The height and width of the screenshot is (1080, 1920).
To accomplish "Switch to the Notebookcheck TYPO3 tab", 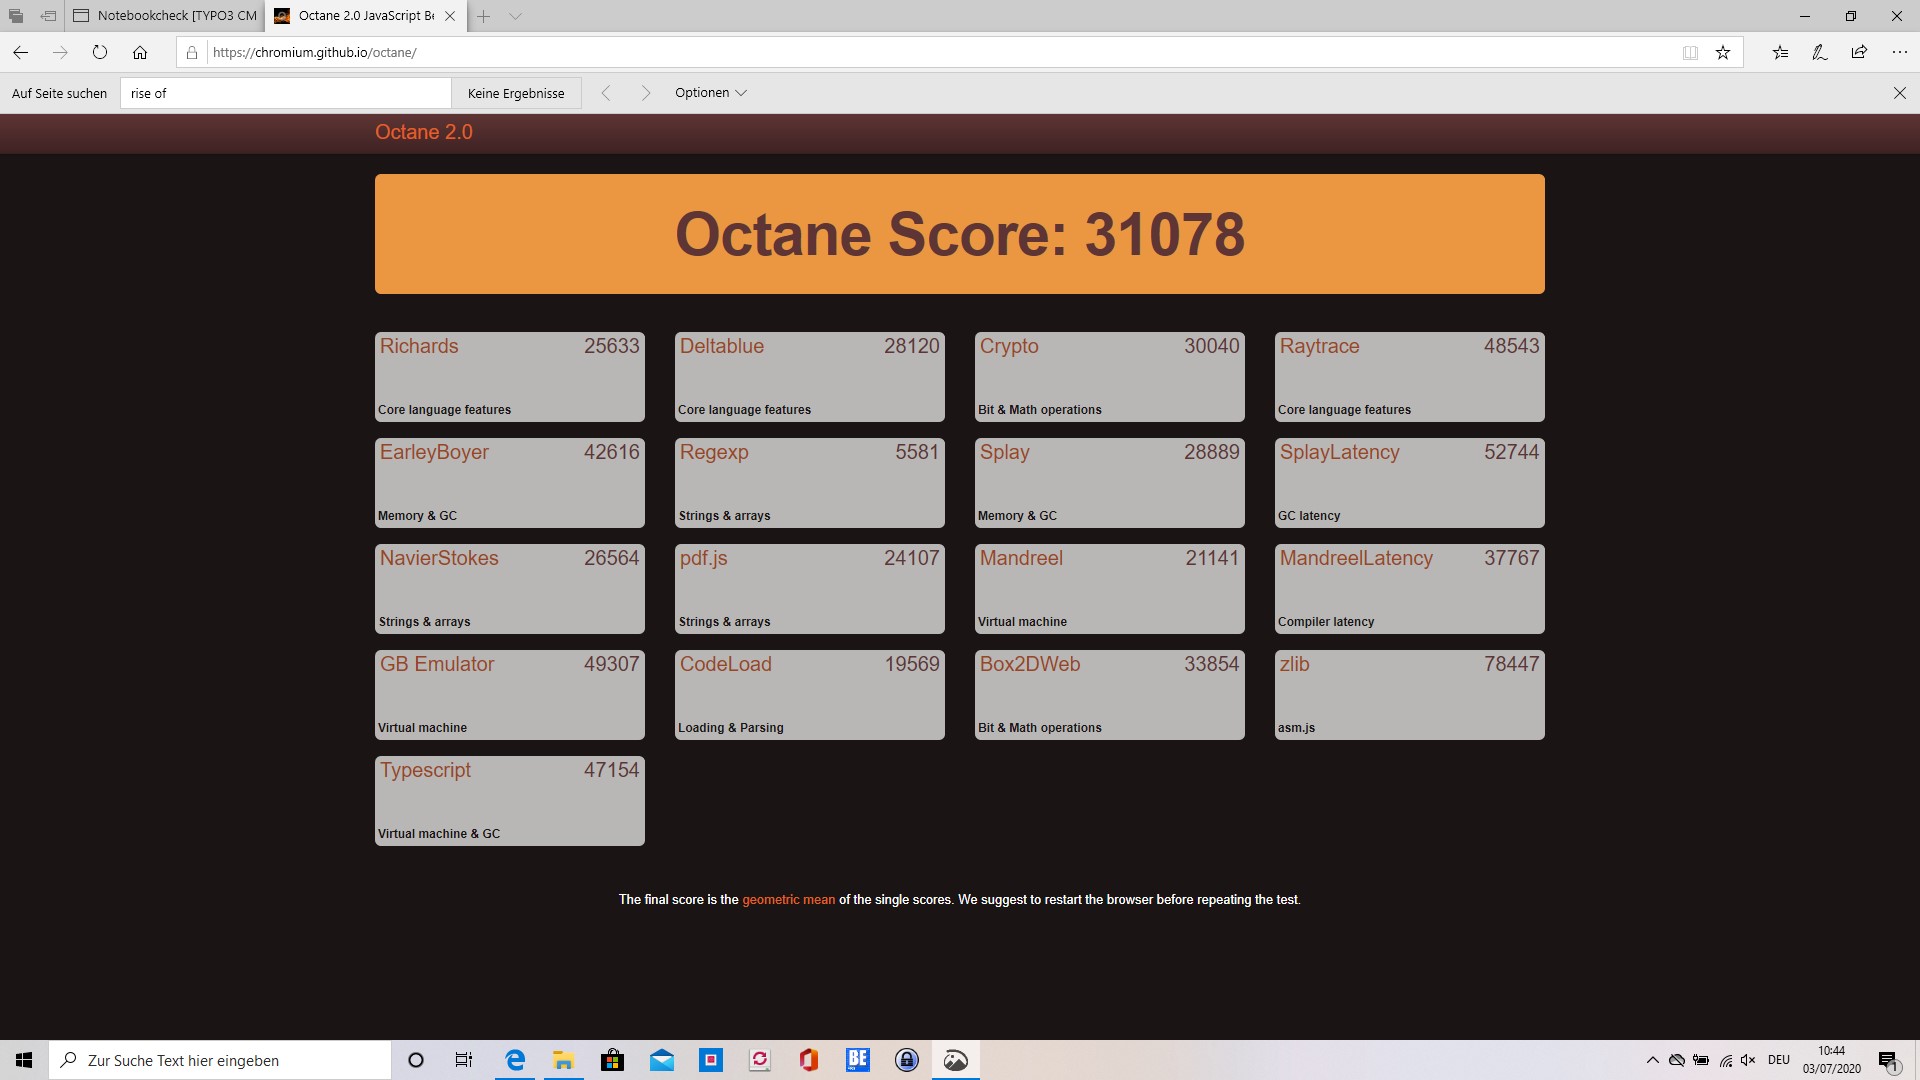I will tap(165, 16).
